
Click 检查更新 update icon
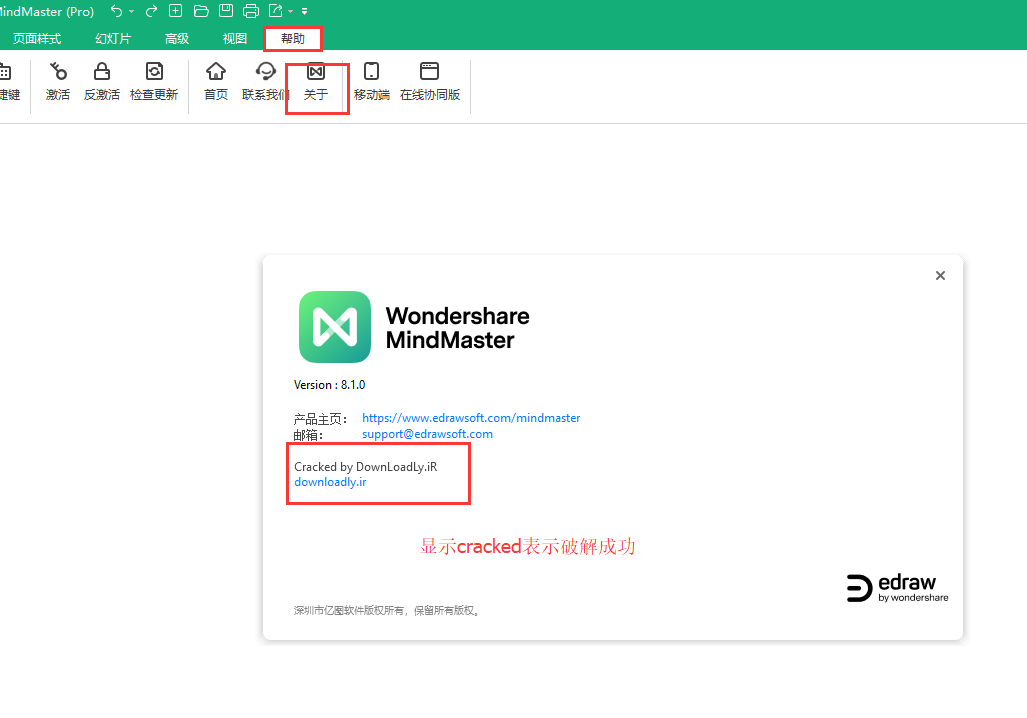tap(154, 81)
